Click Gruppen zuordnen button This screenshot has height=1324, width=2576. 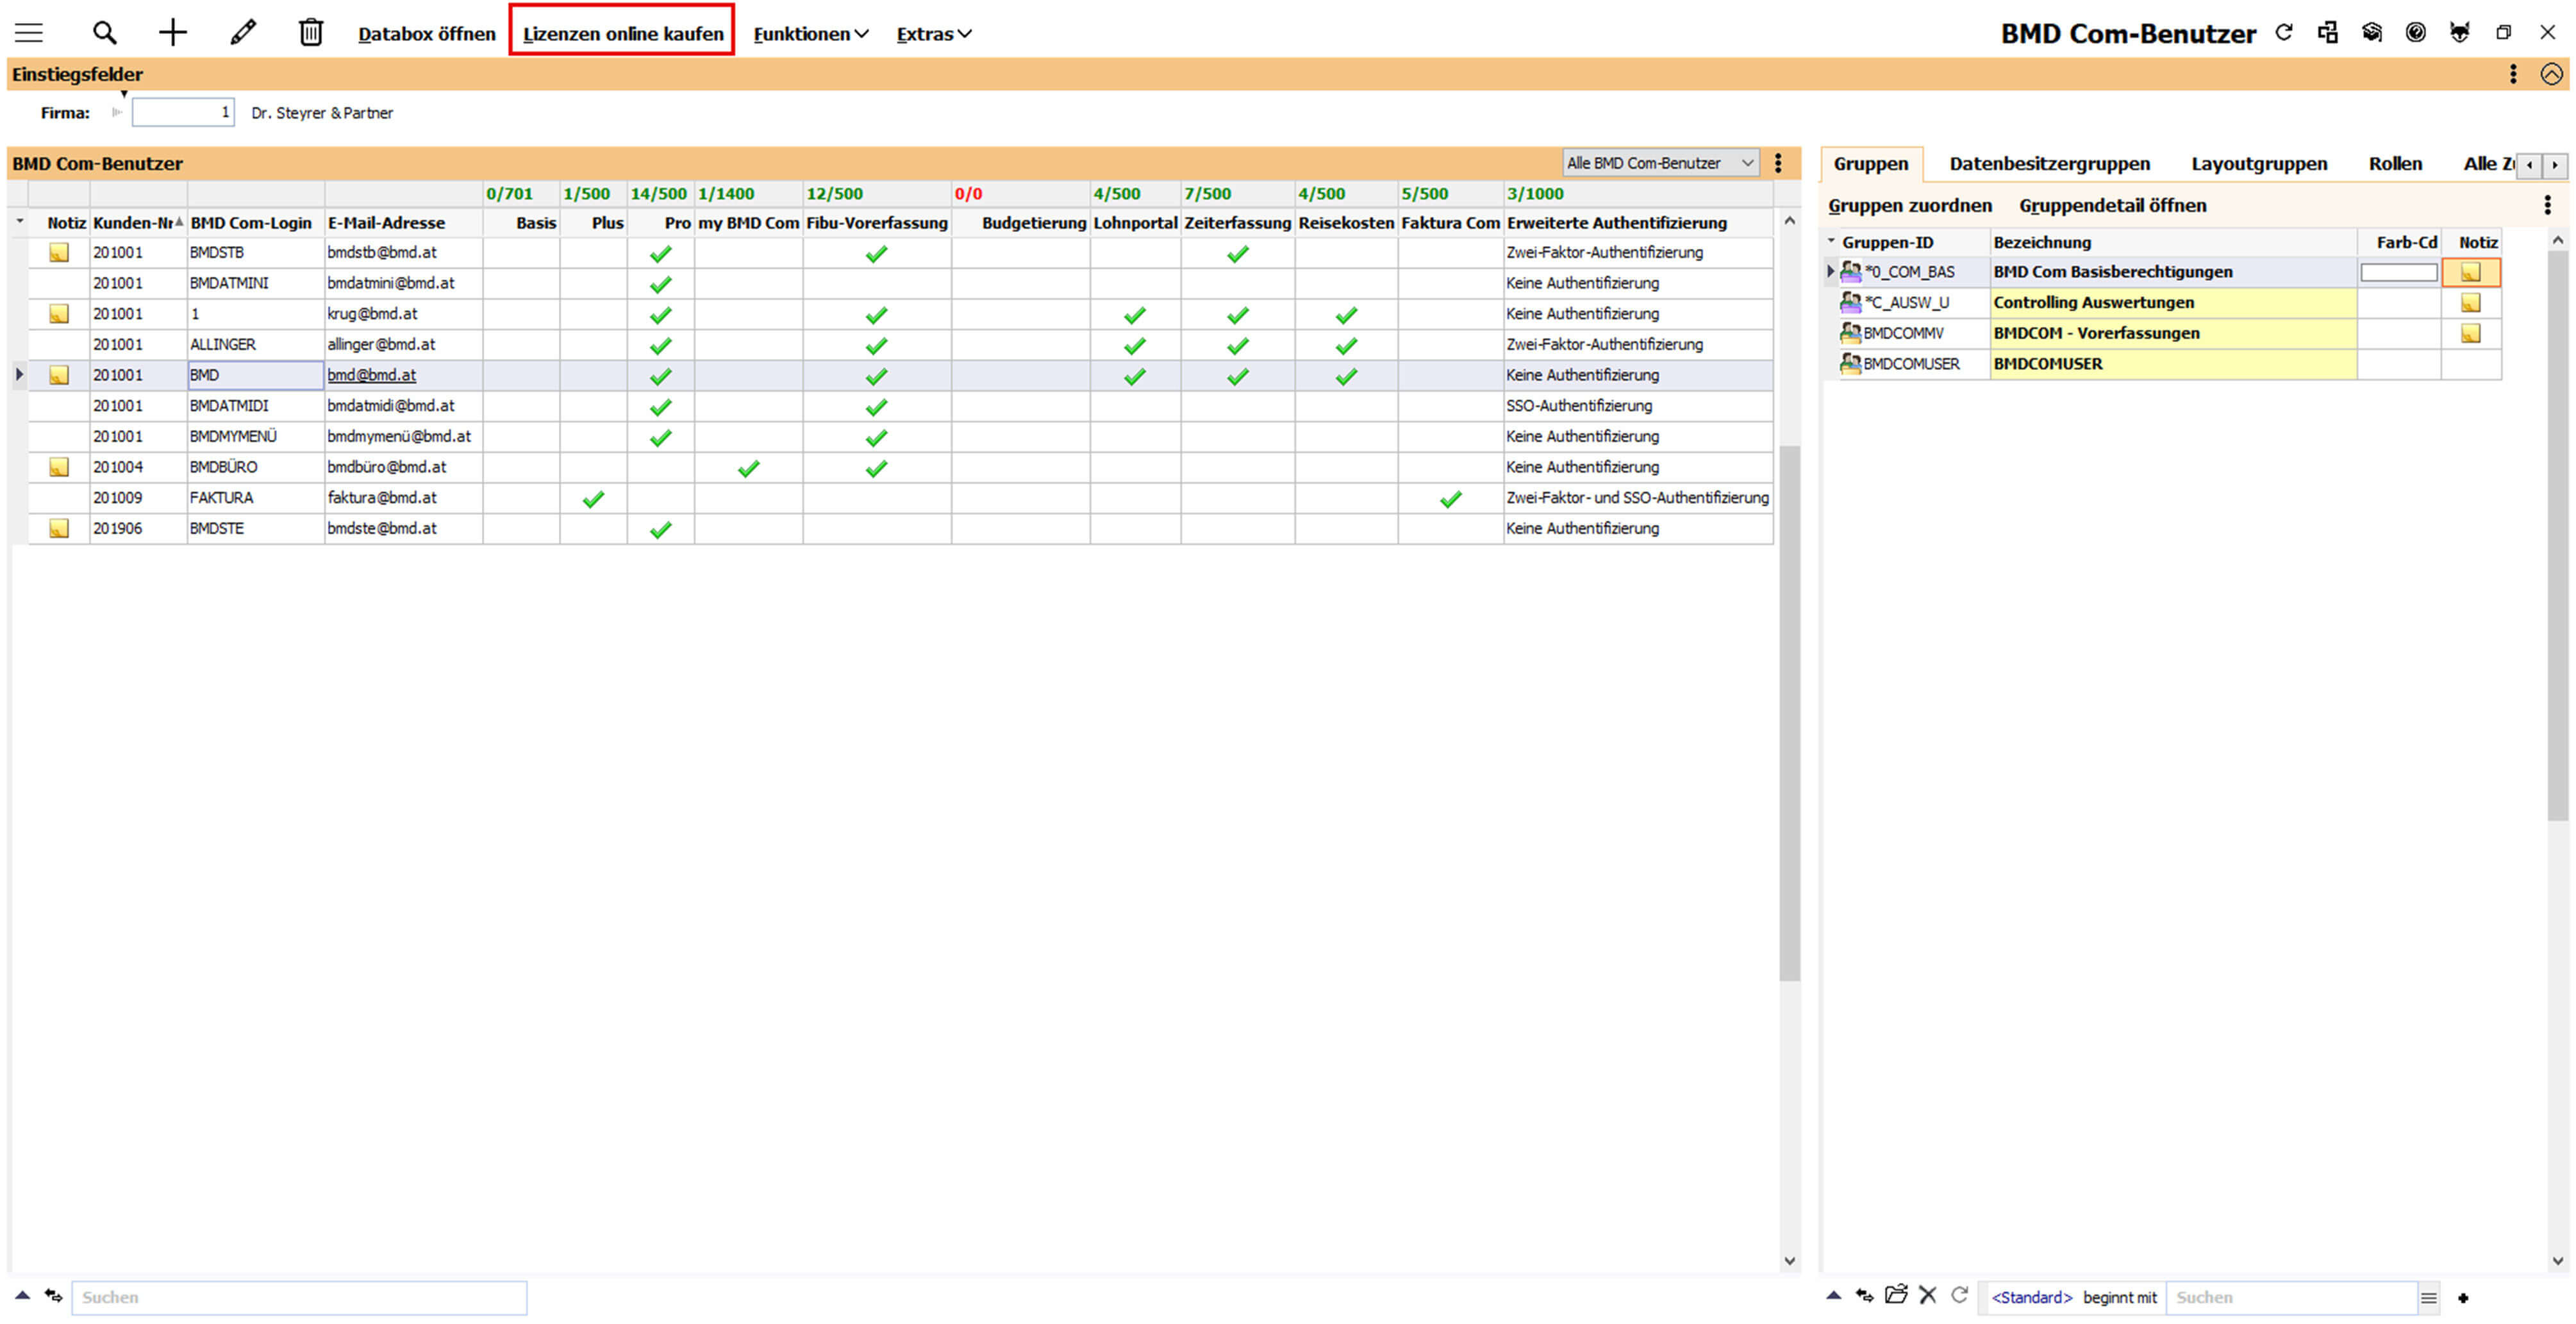pyautogui.click(x=1909, y=206)
